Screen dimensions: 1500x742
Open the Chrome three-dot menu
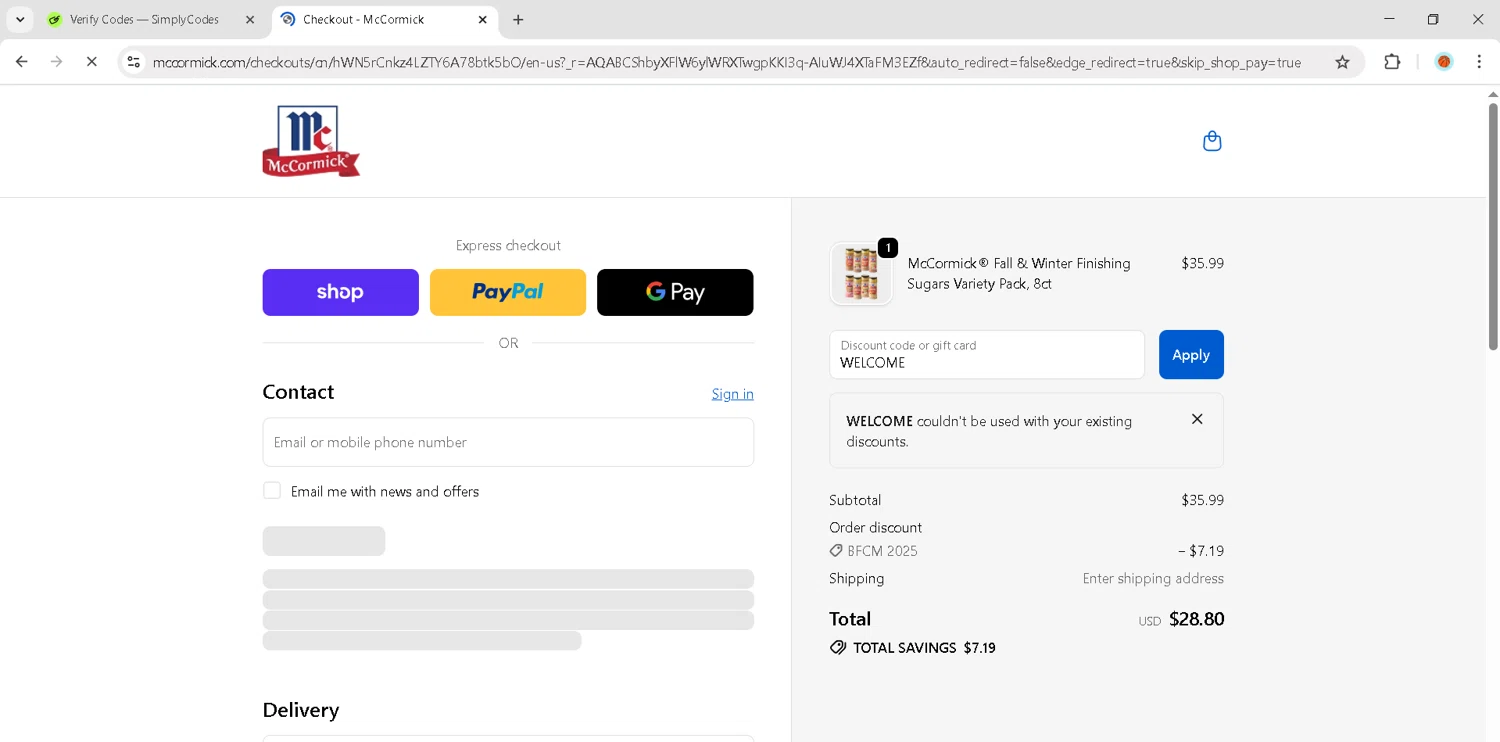[1479, 62]
